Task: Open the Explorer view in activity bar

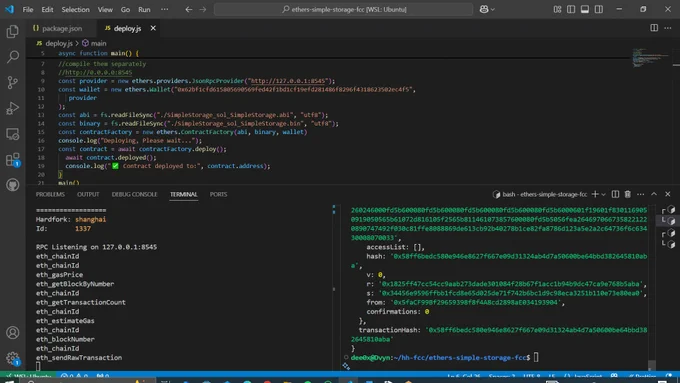Action: (13, 31)
